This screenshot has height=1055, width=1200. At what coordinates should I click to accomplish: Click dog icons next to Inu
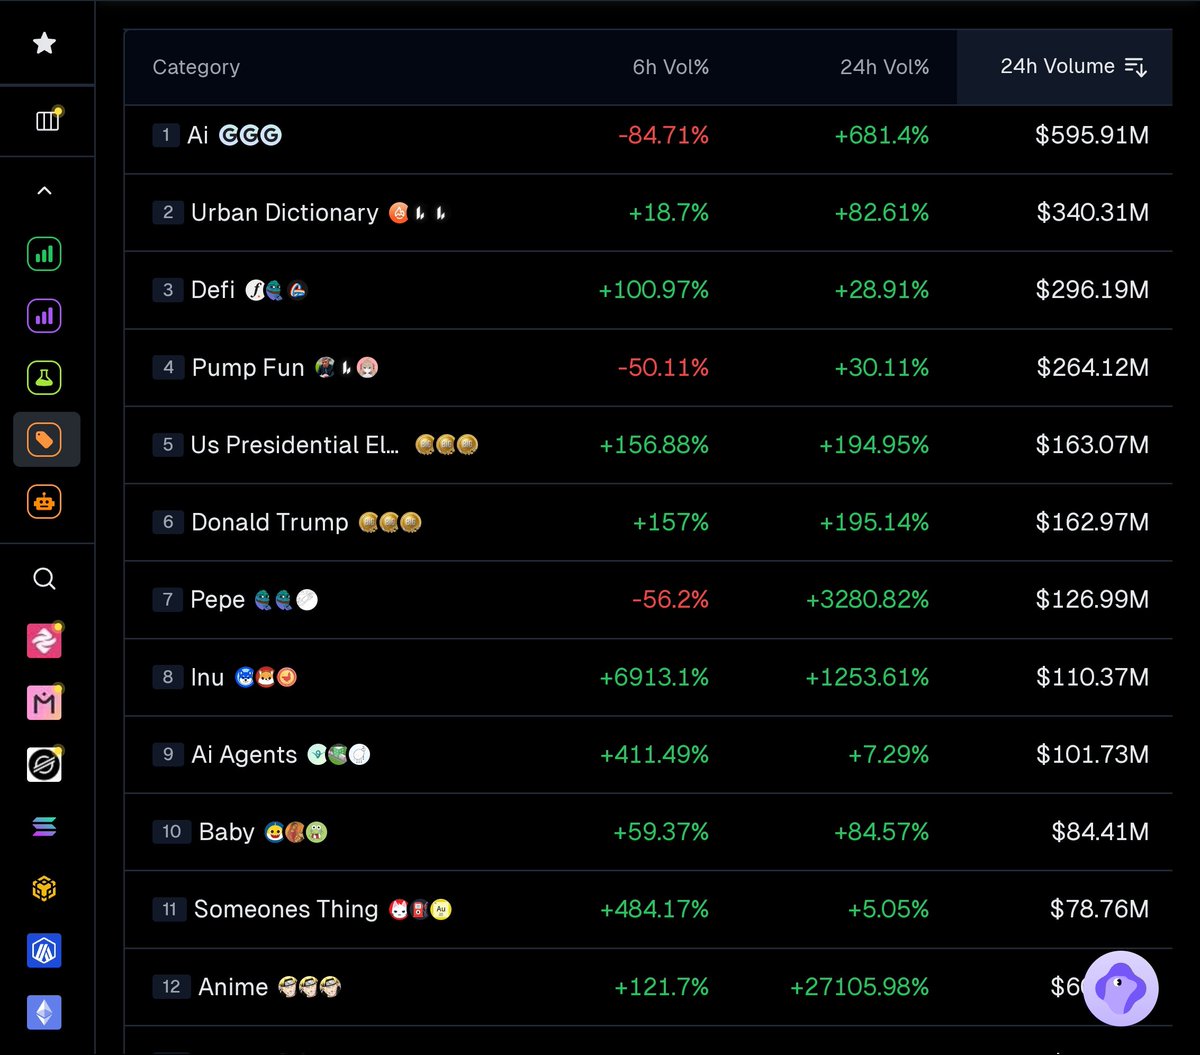[x=266, y=678]
